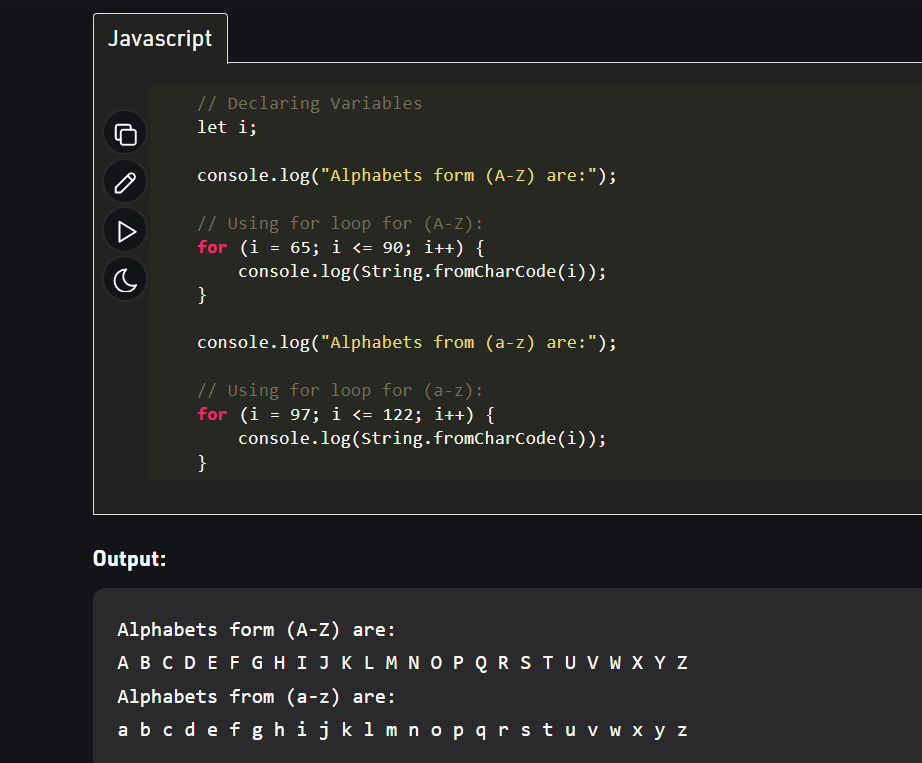Click the pencil edit code icon
This screenshot has height=763, width=922.
125,182
